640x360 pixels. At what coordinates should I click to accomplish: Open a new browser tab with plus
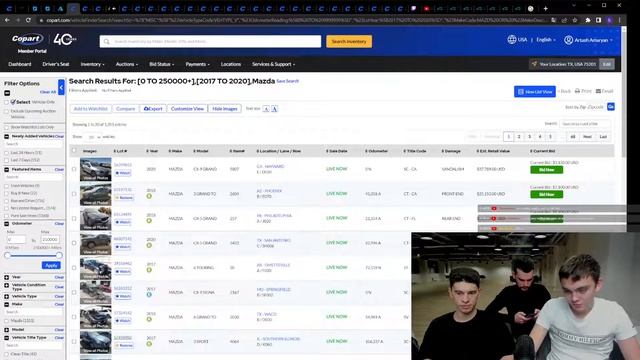tap(545, 8)
